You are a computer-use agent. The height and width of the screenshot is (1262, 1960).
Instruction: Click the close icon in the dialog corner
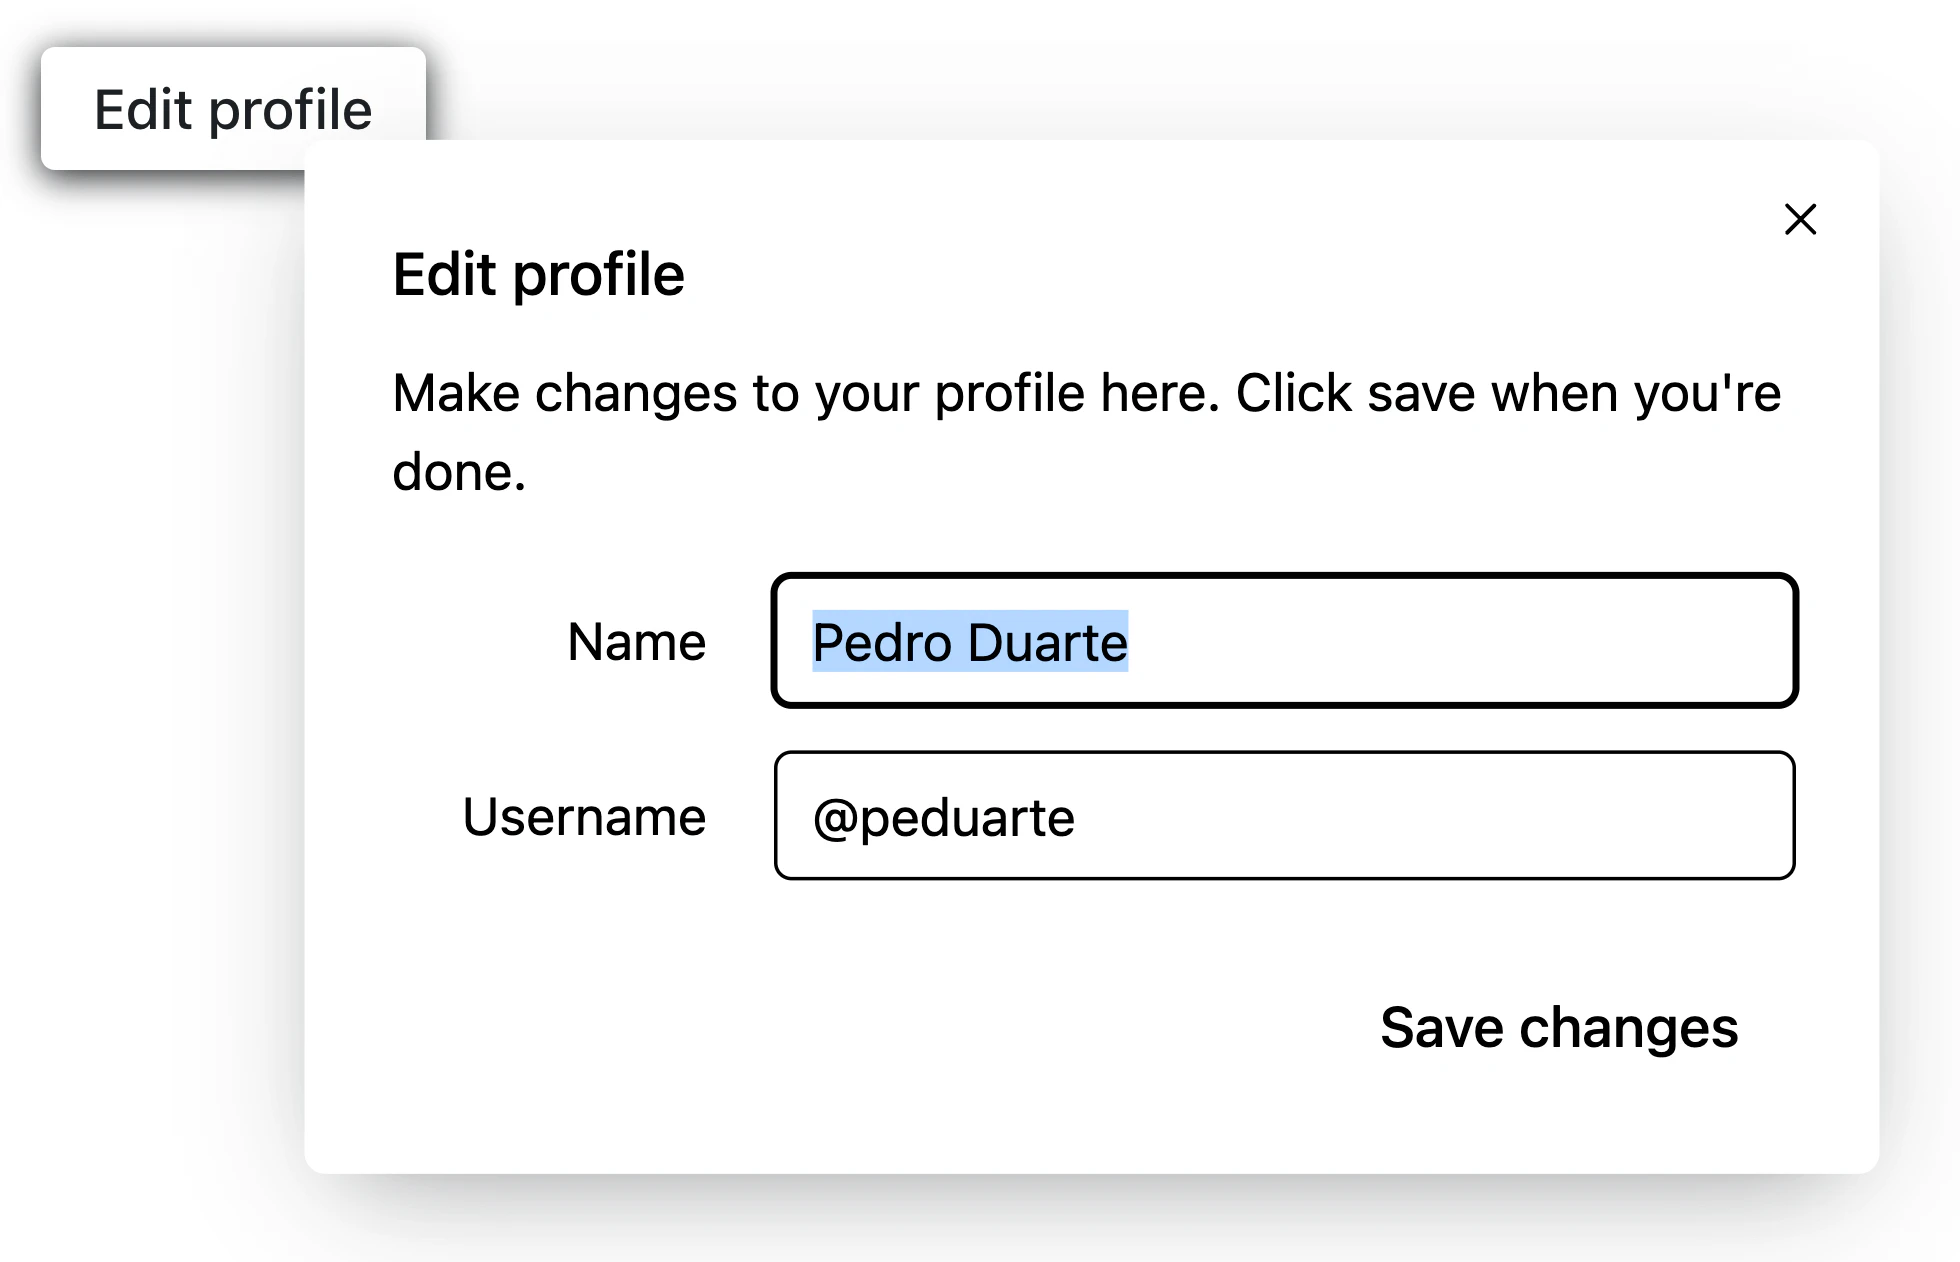coord(1800,220)
